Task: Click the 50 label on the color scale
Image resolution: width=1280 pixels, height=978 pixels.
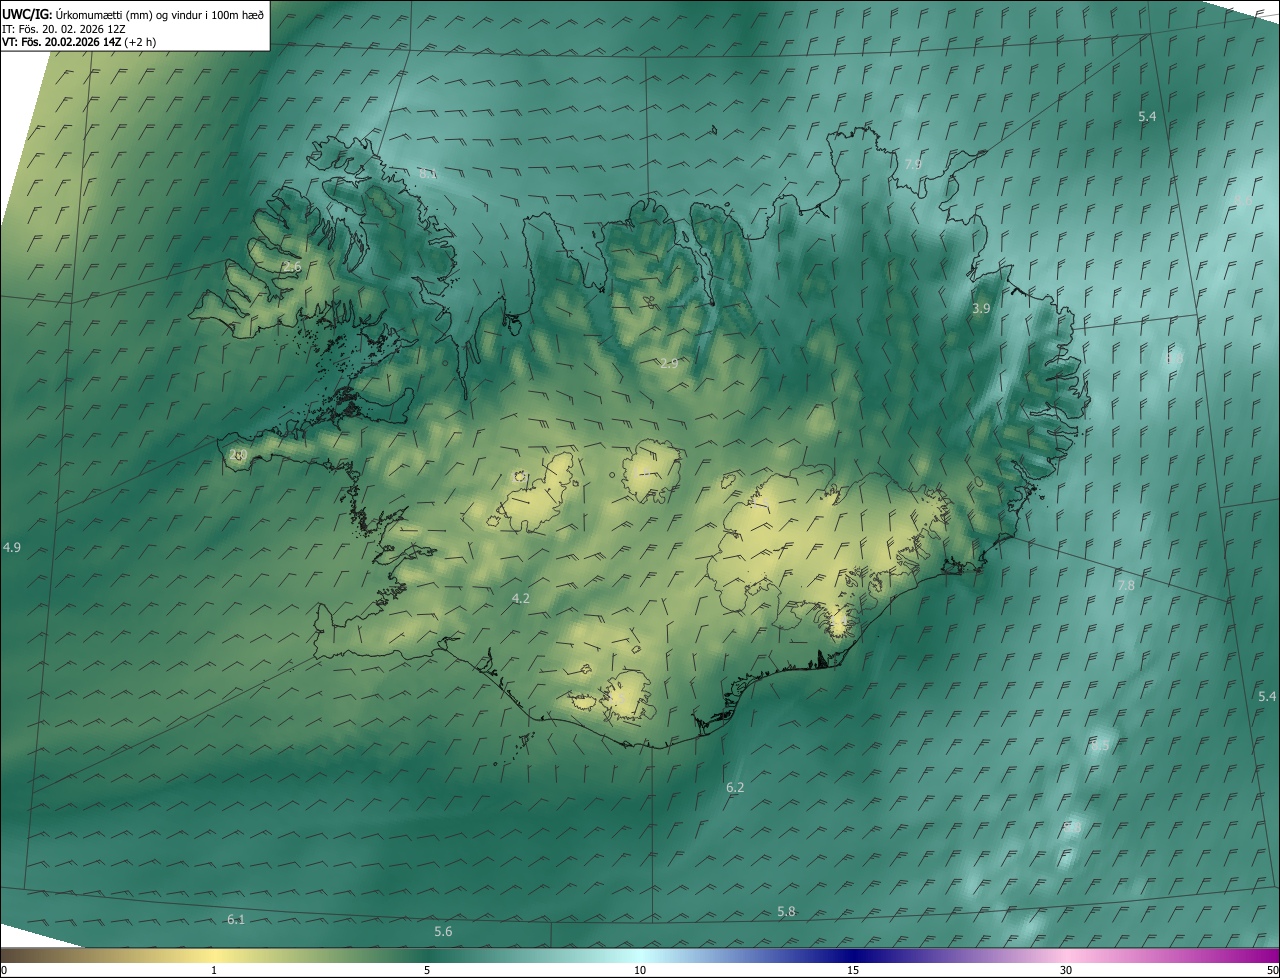Action: [x=1272, y=970]
